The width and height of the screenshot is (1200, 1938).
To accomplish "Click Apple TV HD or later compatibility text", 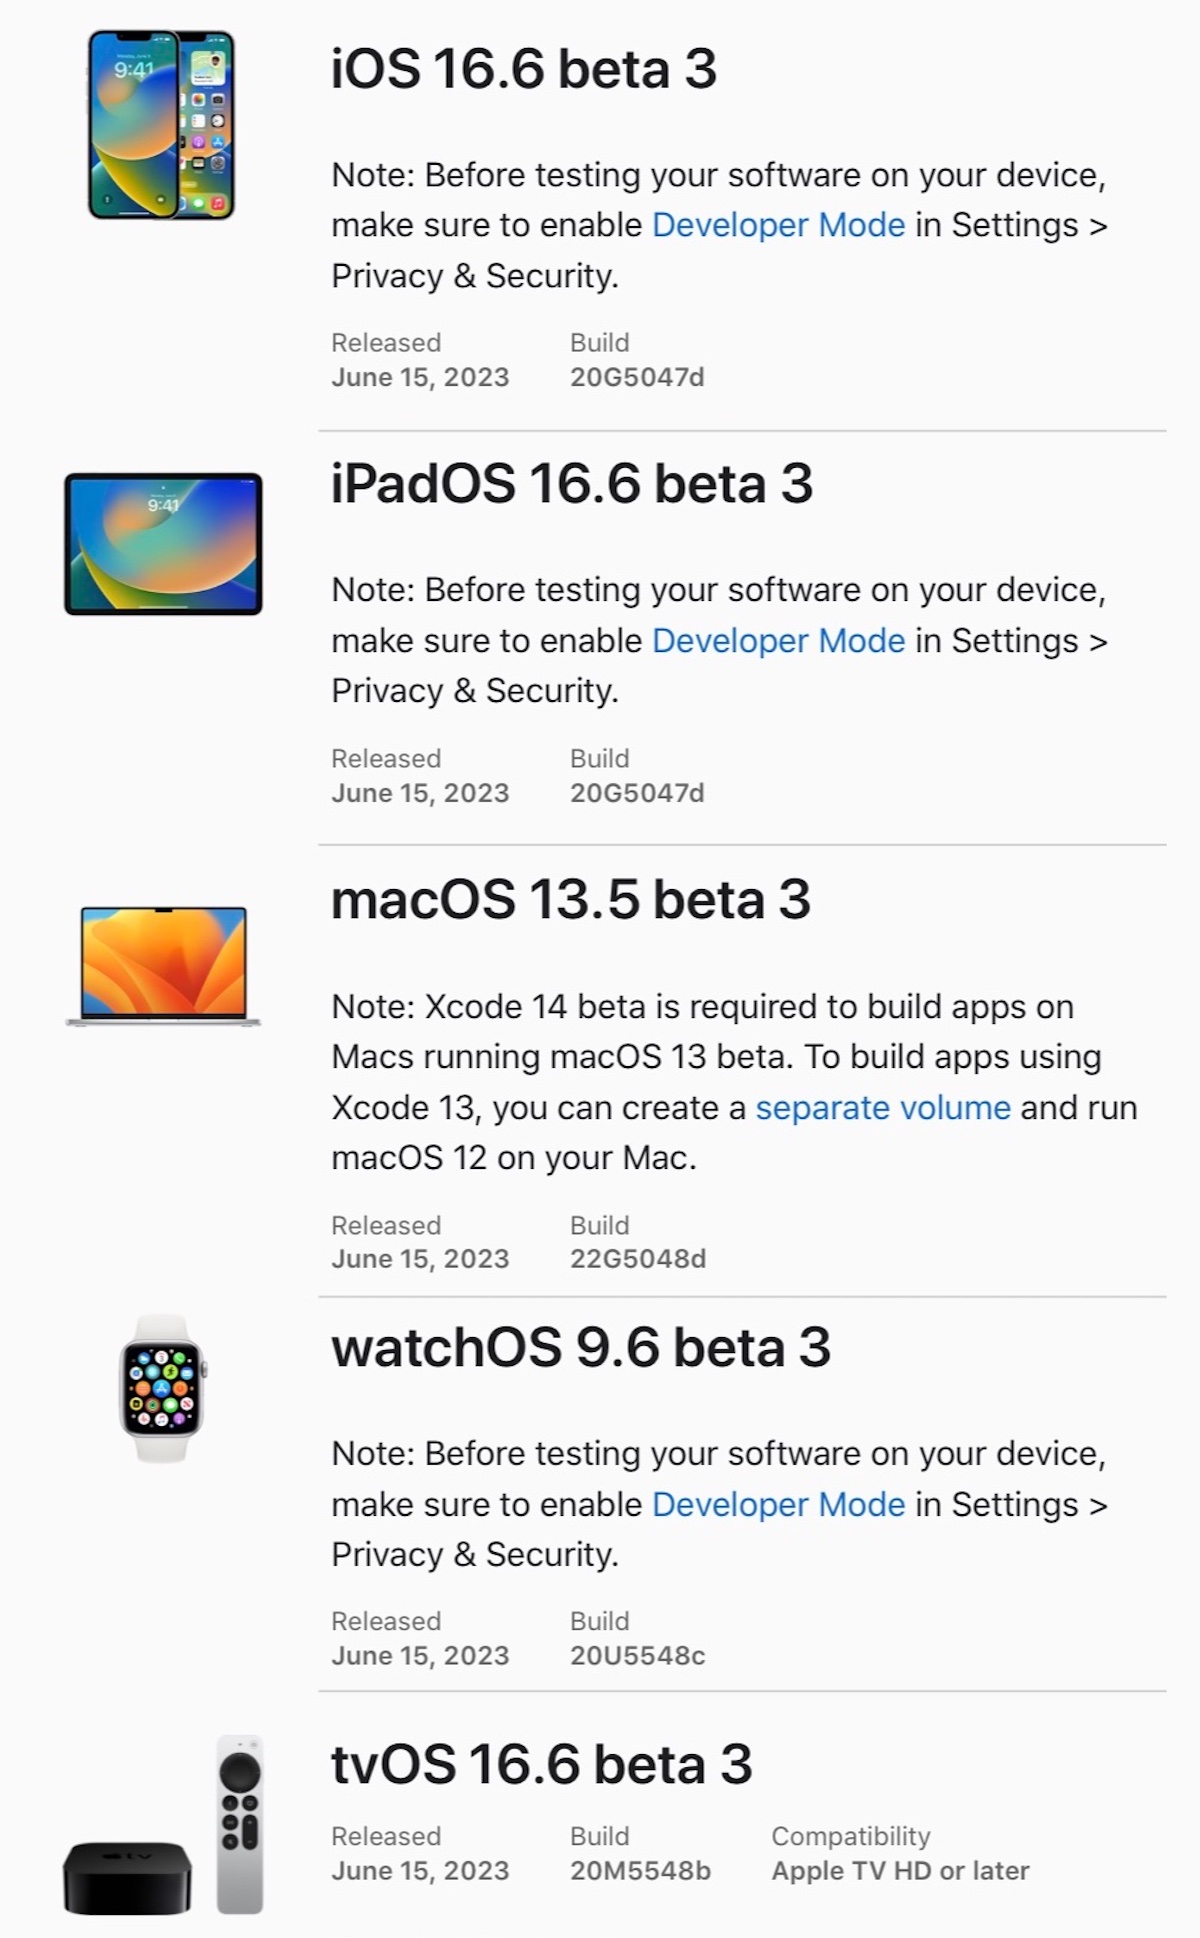I will [900, 1870].
